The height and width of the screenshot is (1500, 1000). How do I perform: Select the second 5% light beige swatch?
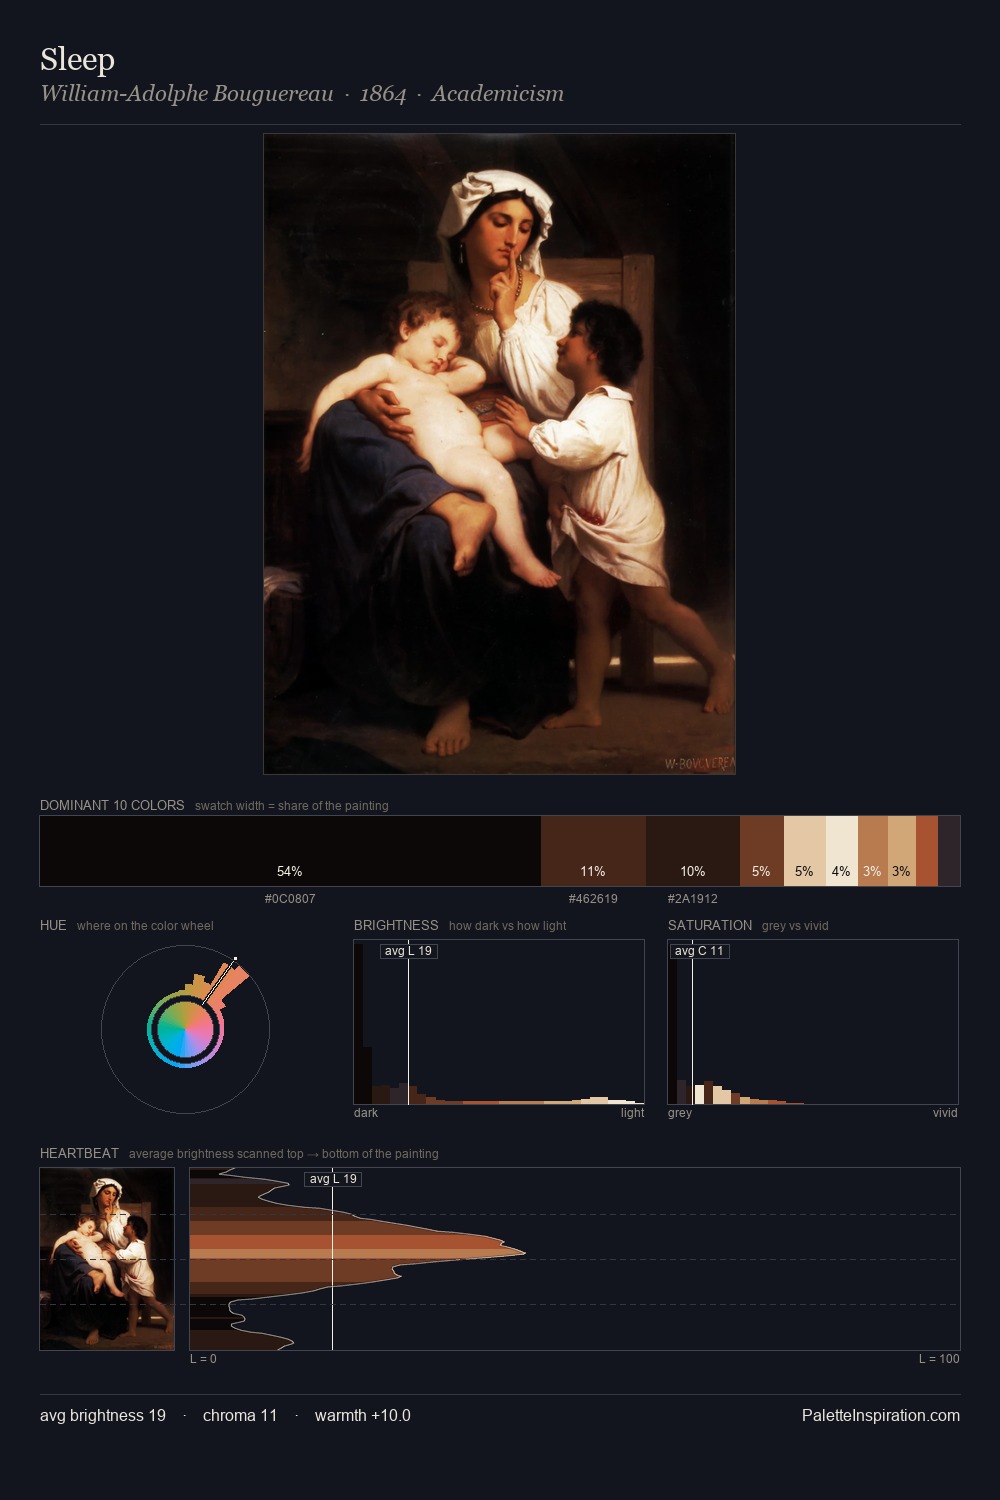click(x=805, y=851)
